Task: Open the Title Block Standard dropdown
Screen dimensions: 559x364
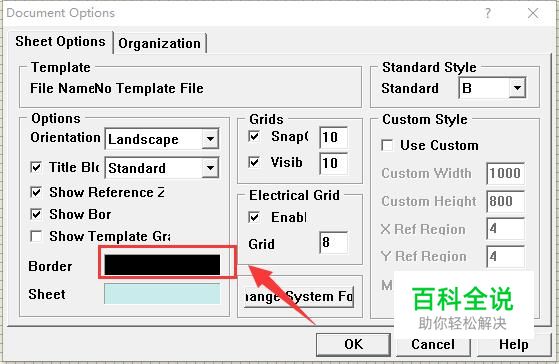Action: pos(210,168)
